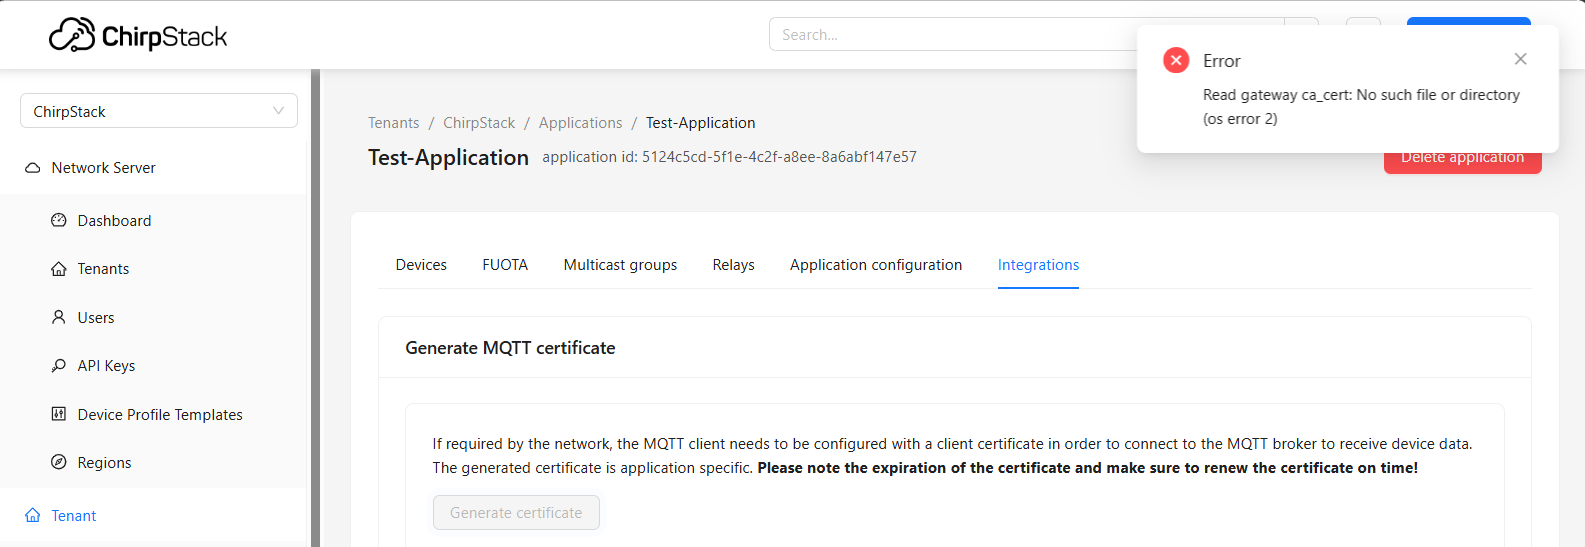The height and width of the screenshot is (547, 1585).
Task: Open the ChirpStack tenant selector dropdown
Action: click(159, 111)
